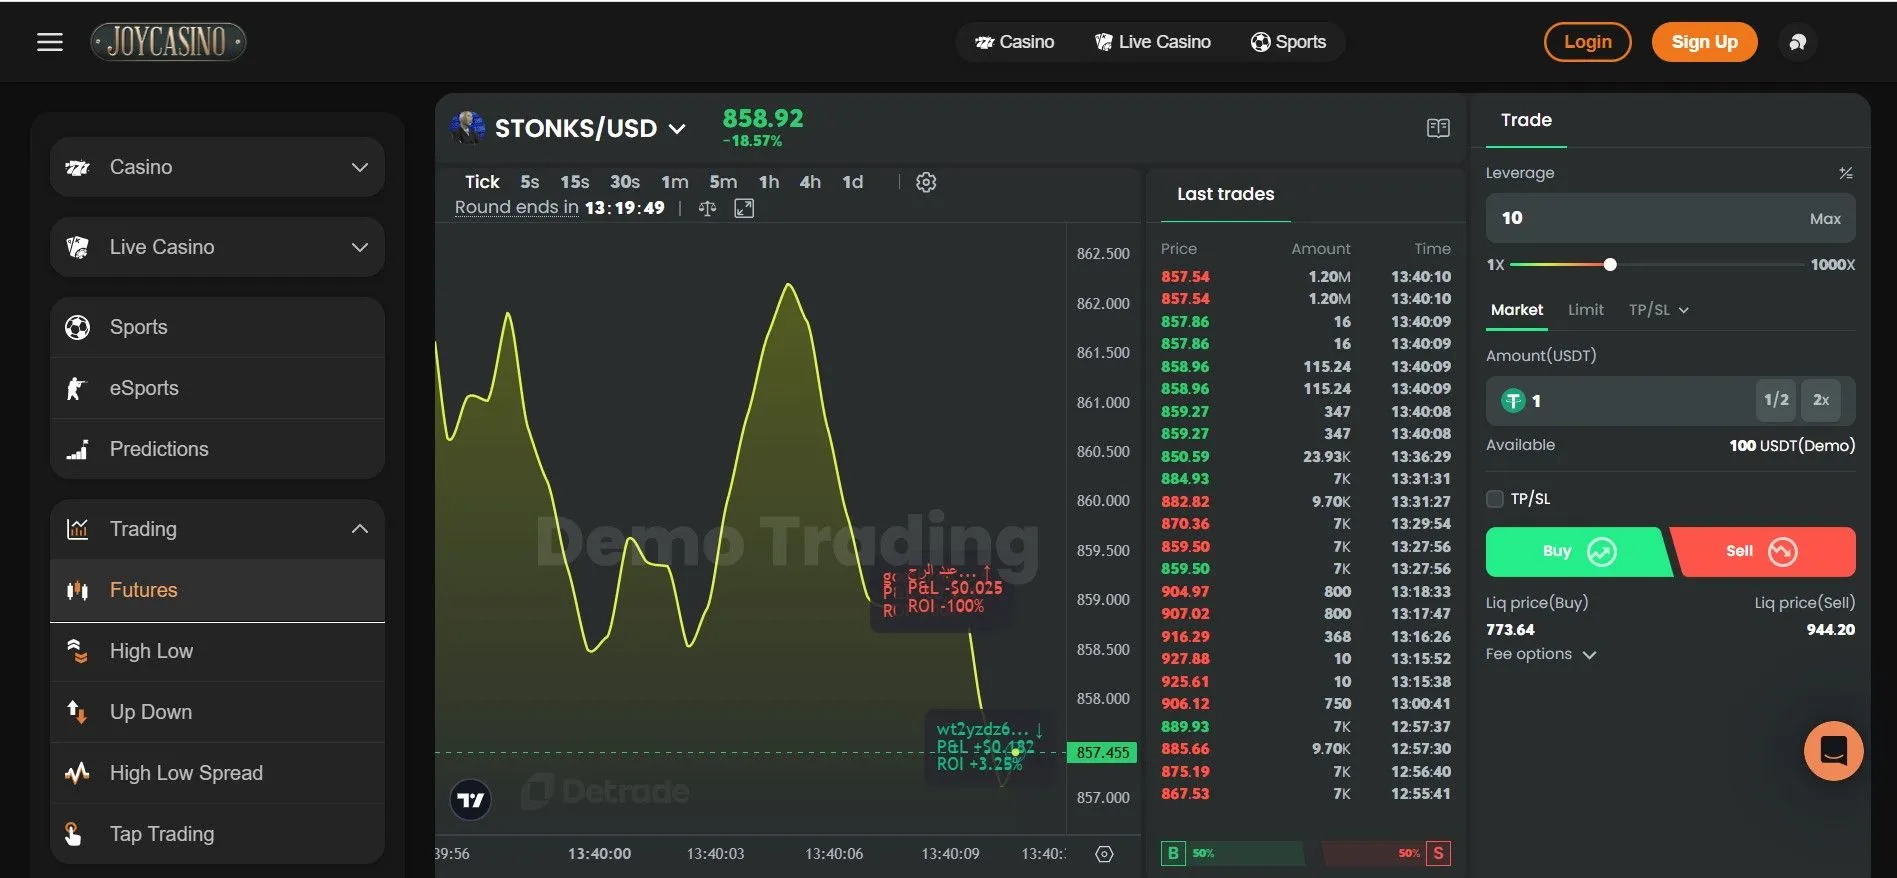Viewport: 1897px width, 878px height.
Task: Enable the TP/SL checkbox
Action: point(1495,499)
